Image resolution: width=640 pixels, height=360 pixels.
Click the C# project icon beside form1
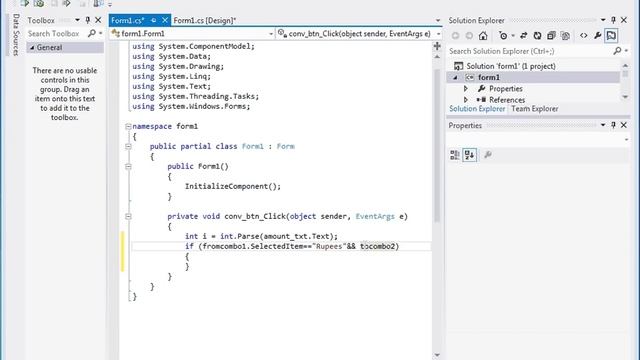[470, 77]
